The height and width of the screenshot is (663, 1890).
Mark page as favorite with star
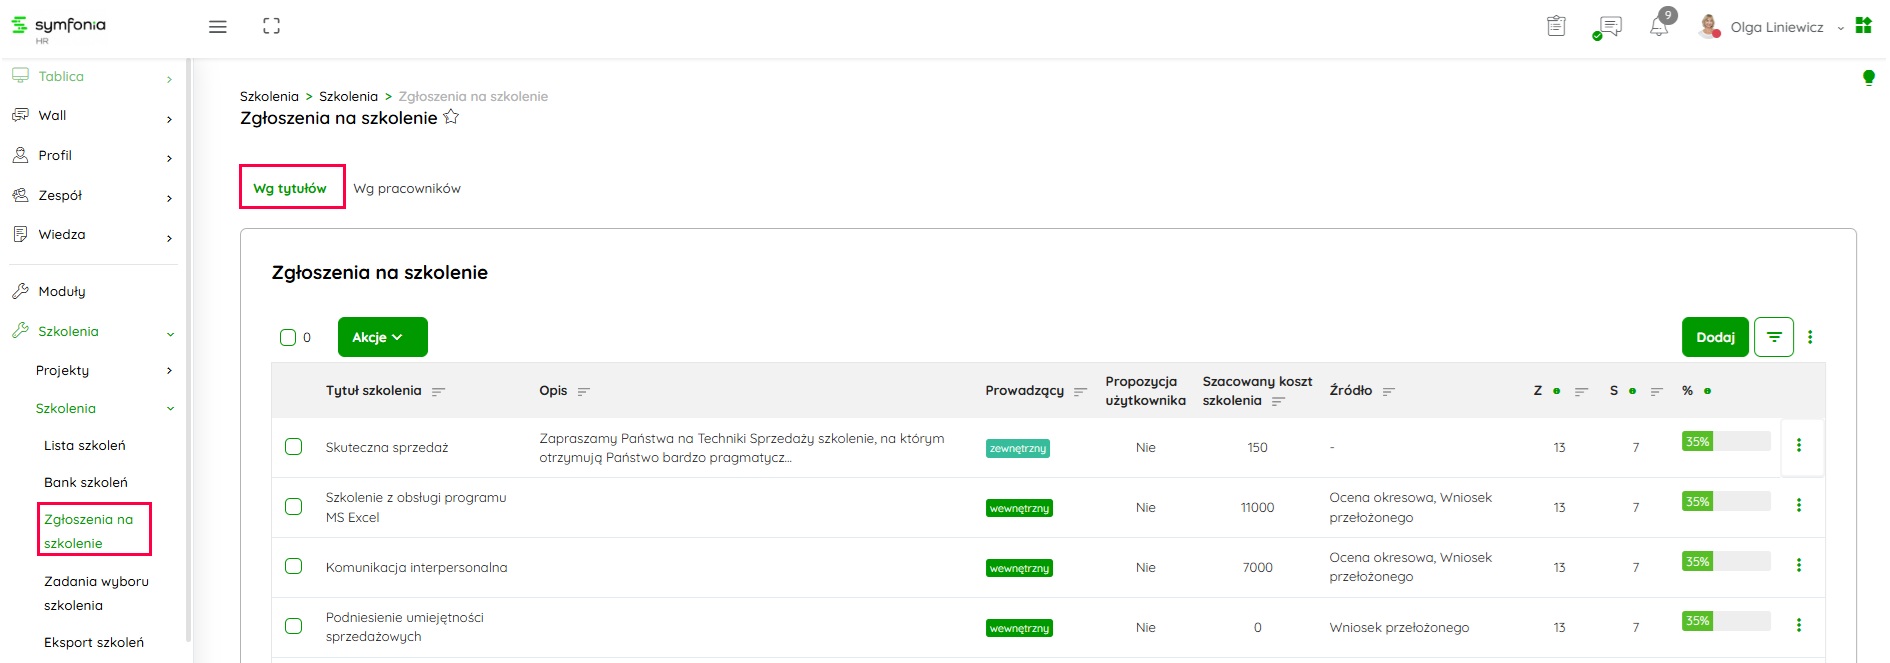click(451, 117)
